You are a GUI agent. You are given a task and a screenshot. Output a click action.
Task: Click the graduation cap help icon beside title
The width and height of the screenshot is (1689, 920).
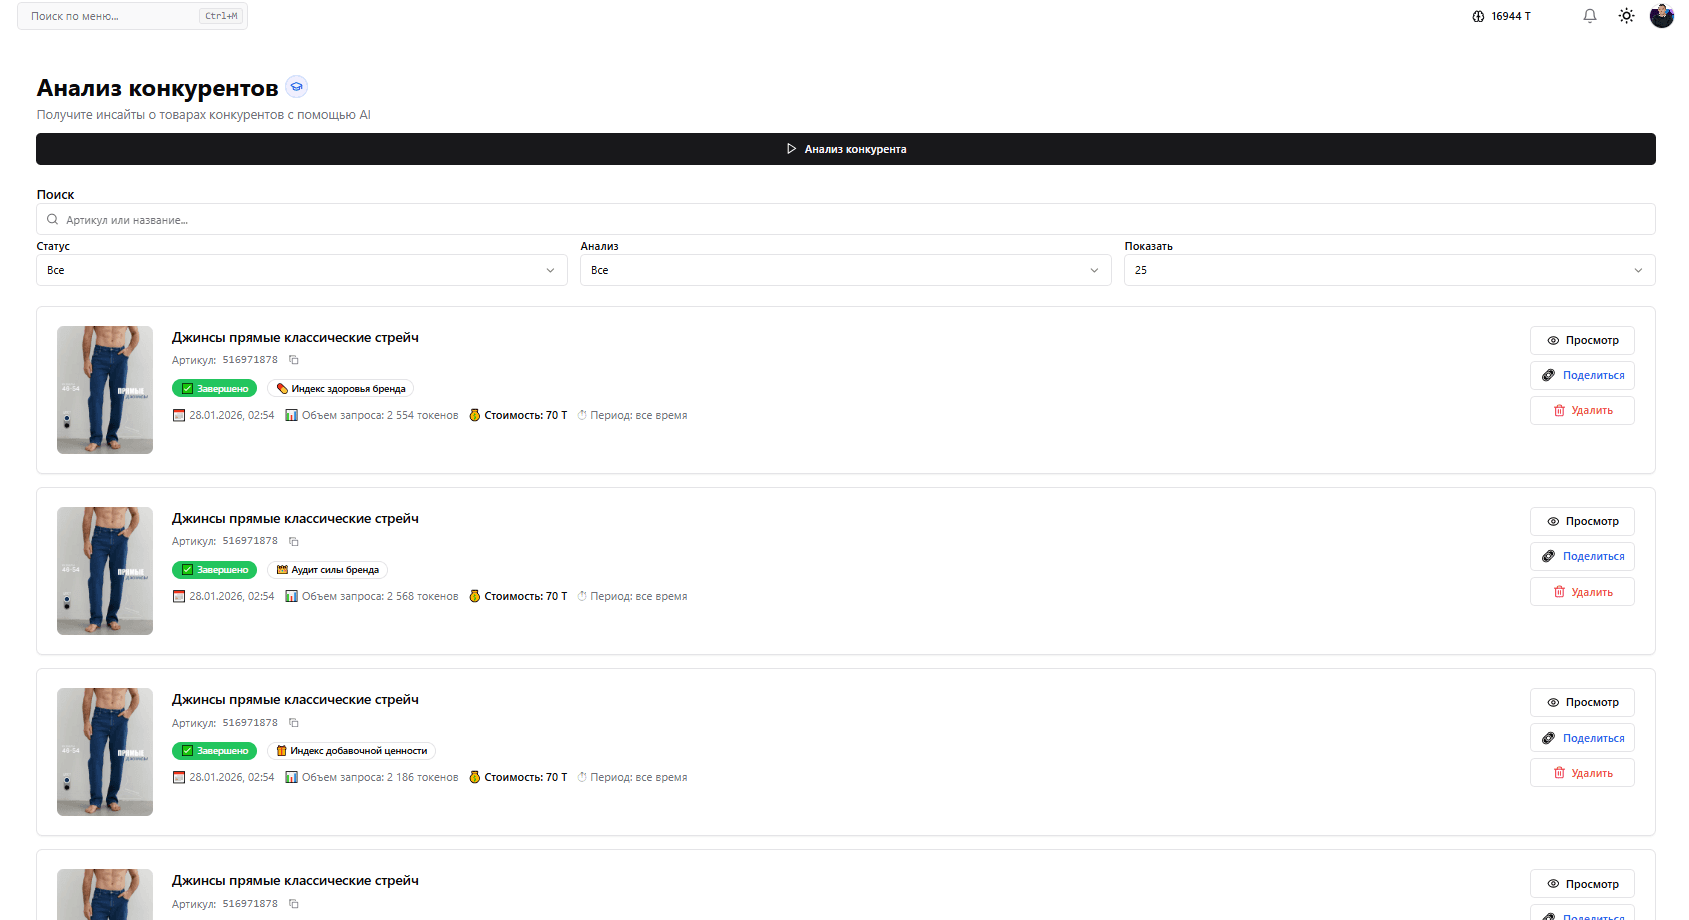296,87
